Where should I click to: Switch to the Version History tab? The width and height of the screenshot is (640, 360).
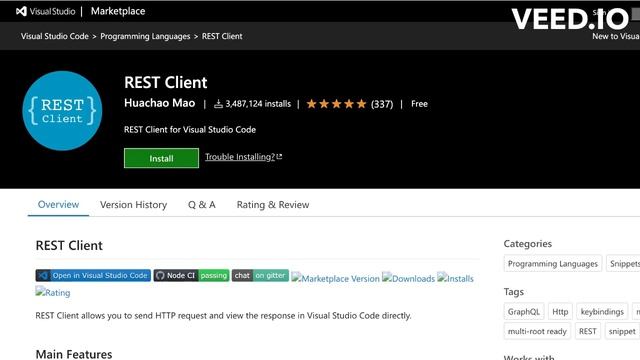tap(133, 204)
